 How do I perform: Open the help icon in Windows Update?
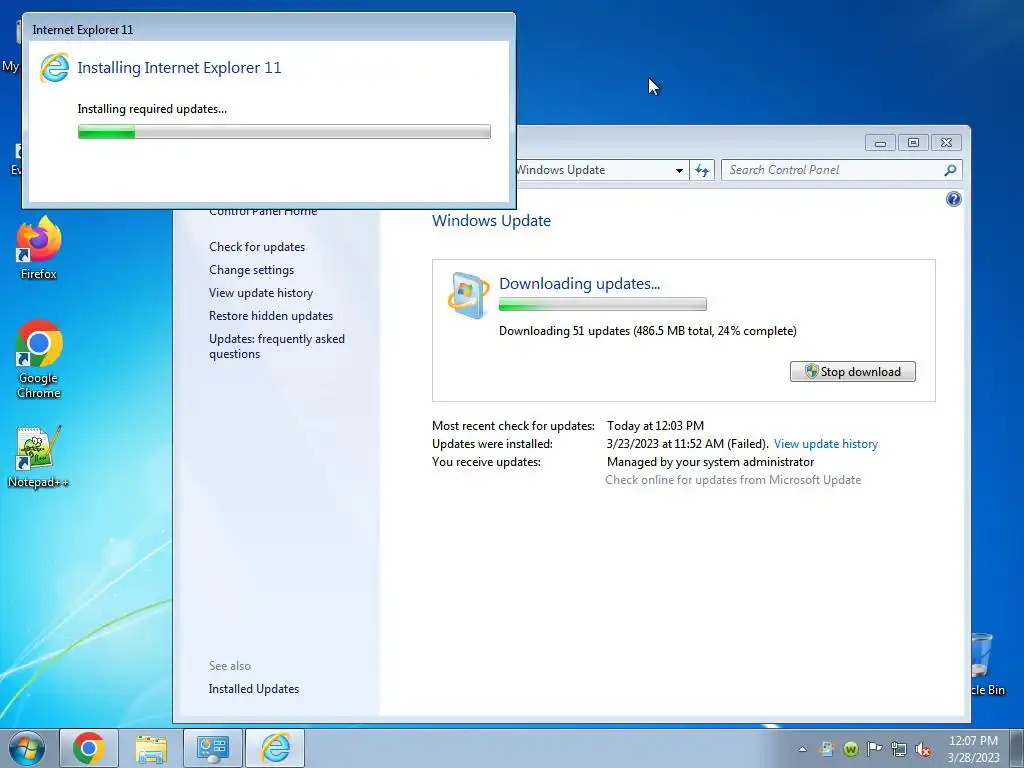(953, 199)
